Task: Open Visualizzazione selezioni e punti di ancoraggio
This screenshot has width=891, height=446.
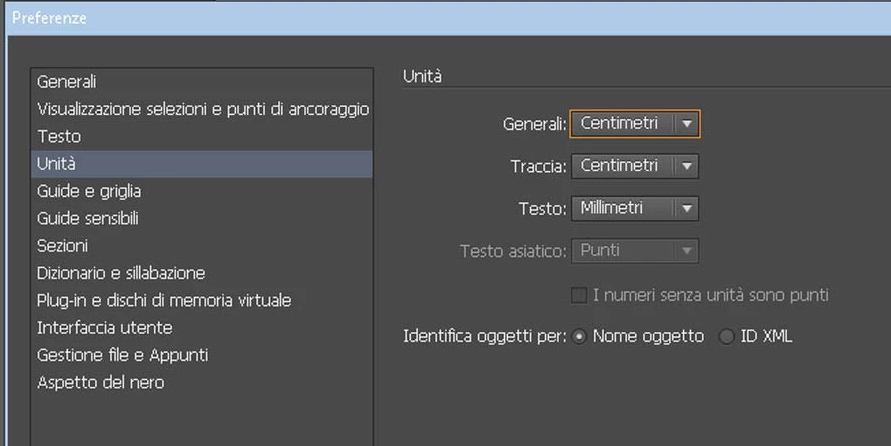Action: (x=202, y=109)
